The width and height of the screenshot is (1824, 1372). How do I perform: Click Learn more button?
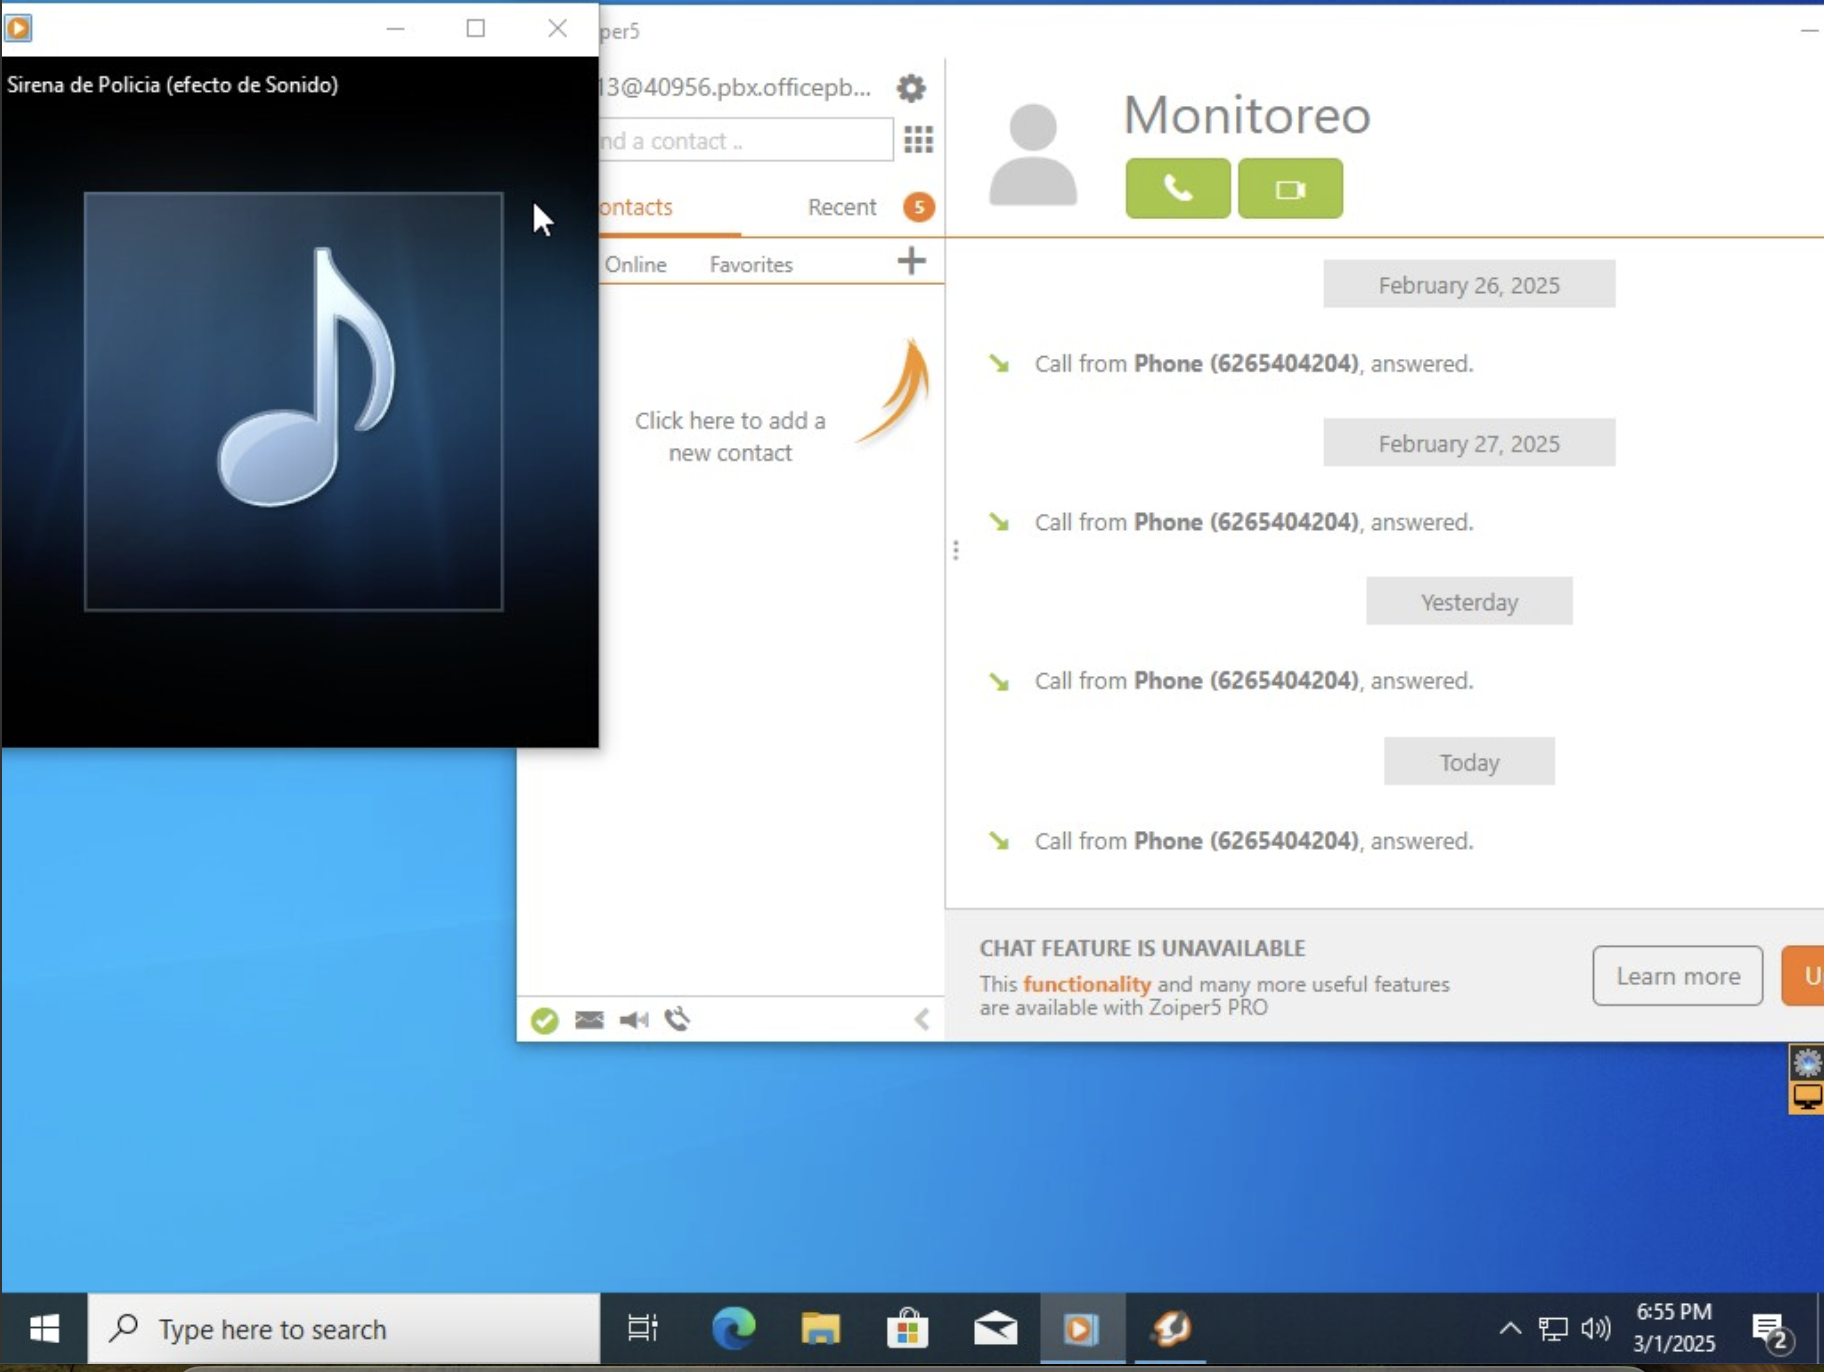tap(1677, 976)
